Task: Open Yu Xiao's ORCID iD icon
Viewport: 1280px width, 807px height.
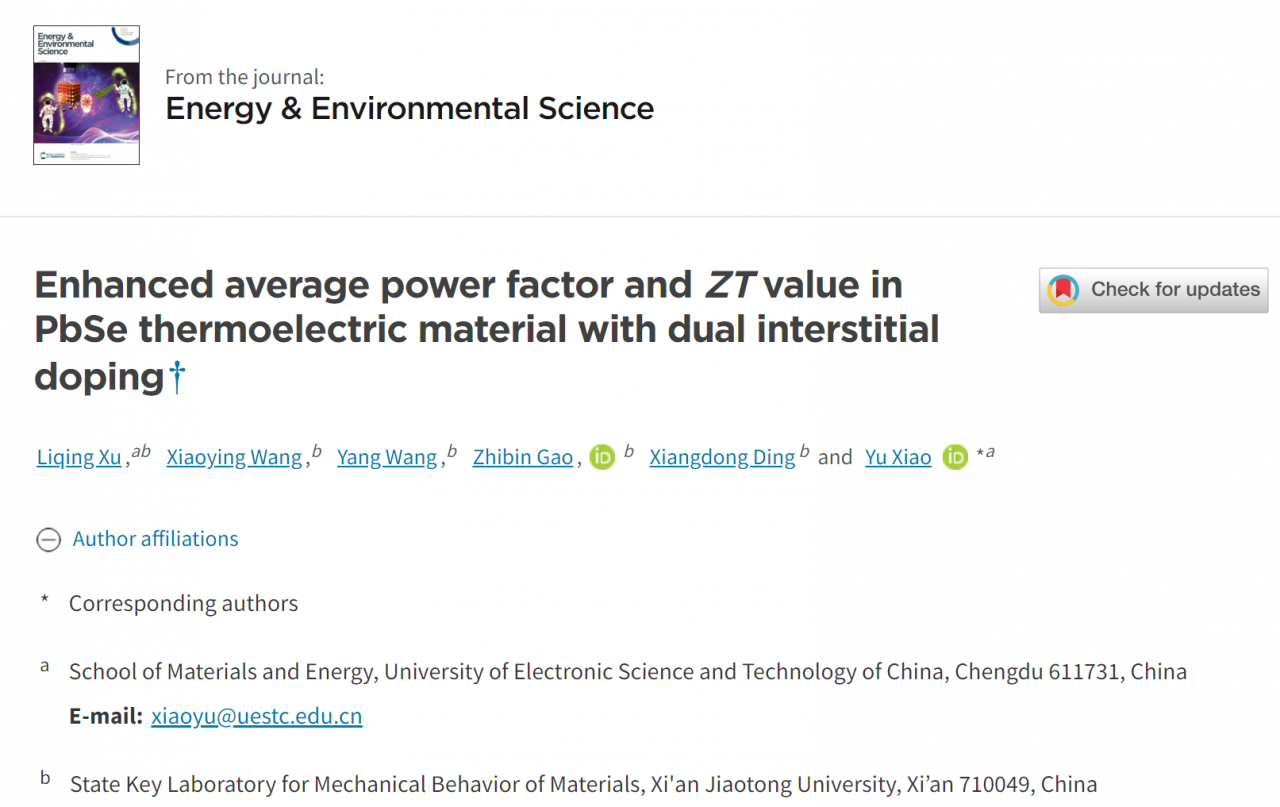Action: click(x=956, y=457)
